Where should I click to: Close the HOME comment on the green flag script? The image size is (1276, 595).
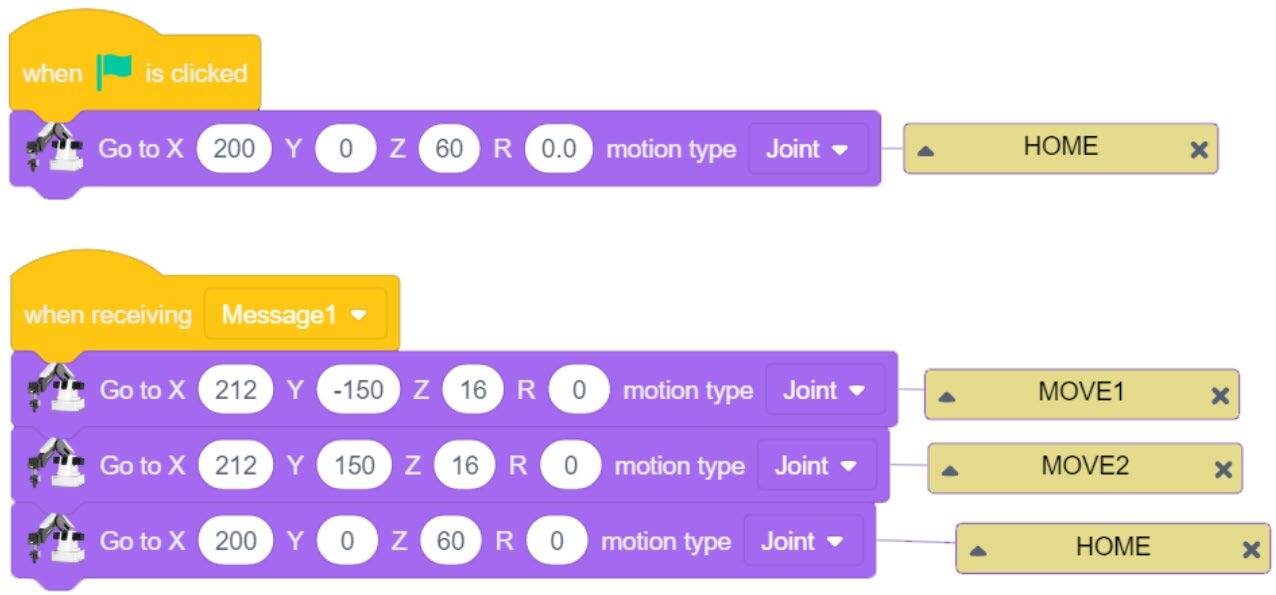pos(1199,150)
